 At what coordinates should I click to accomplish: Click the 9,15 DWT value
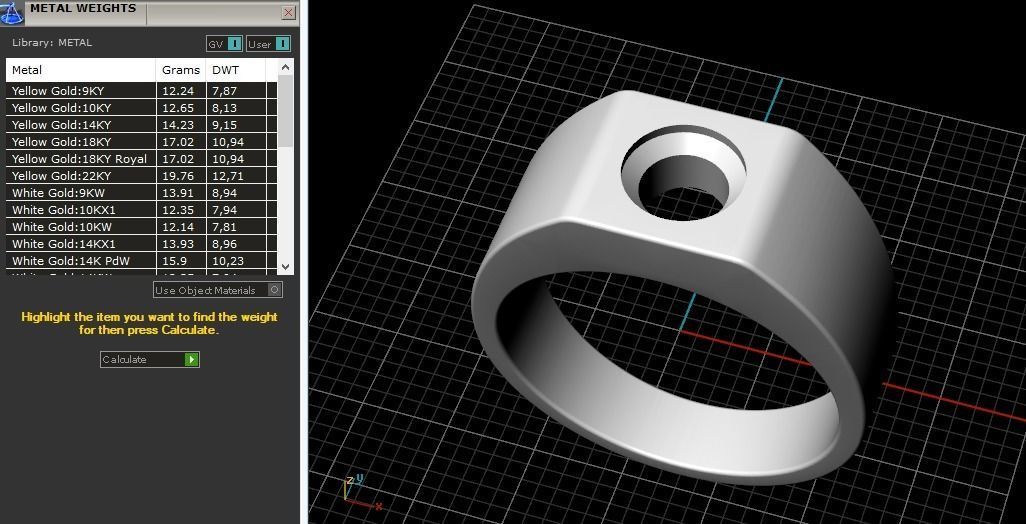tap(224, 125)
